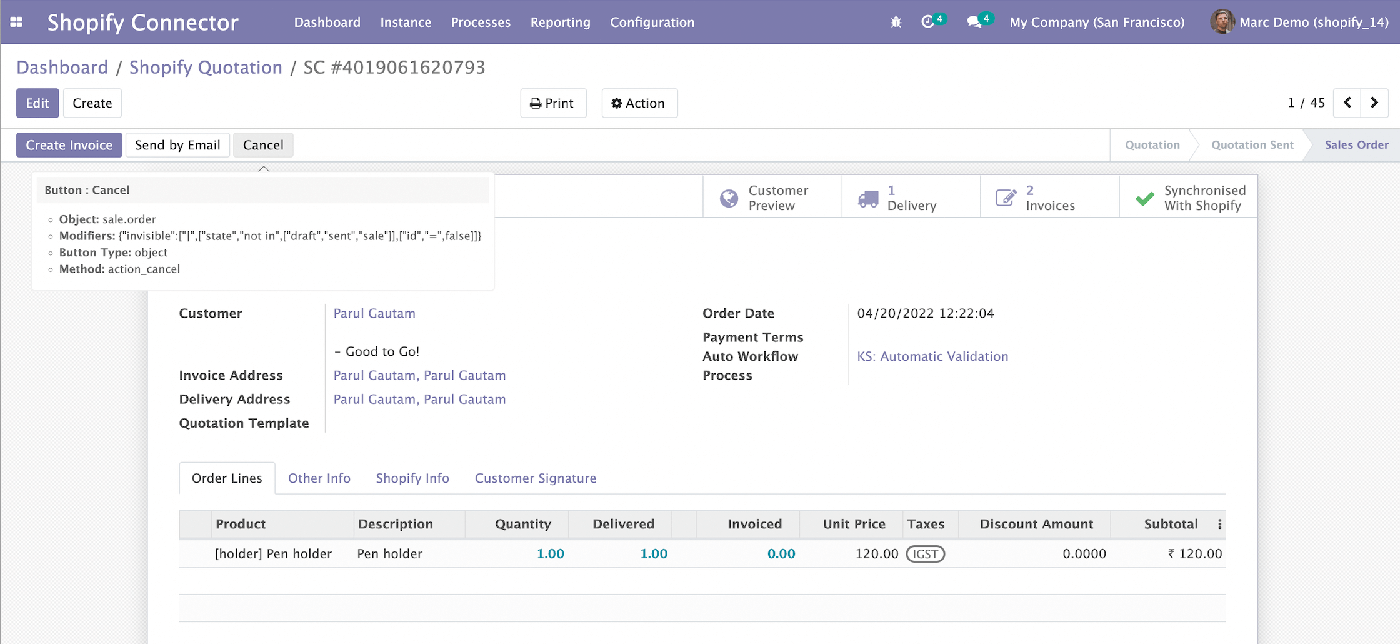
Task: Click the Create button
Action: pyautogui.click(x=92, y=103)
